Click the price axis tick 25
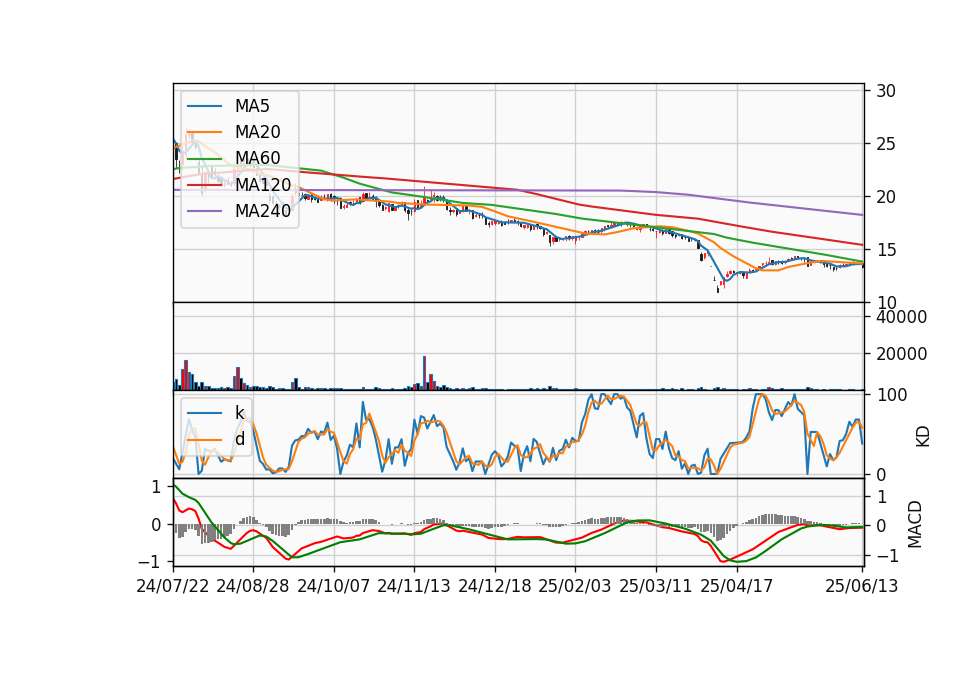The width and height of the screenshot is (960, 690). 885,144
